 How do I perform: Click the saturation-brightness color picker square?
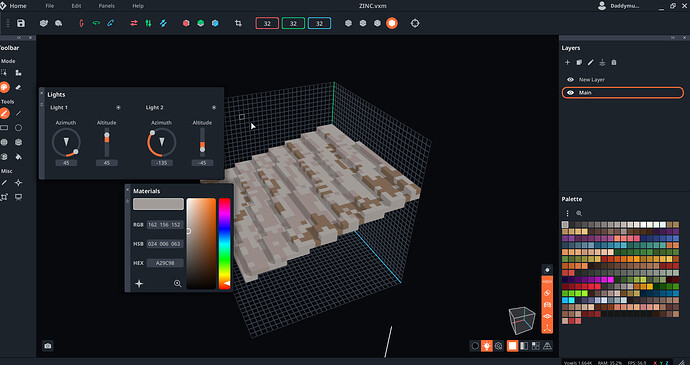201,243
